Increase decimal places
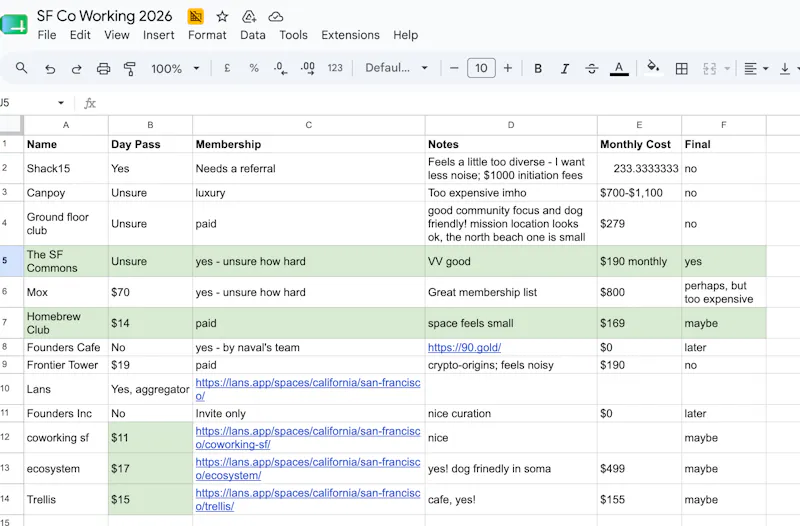800x526 pixels. click(x=308, y=68)
